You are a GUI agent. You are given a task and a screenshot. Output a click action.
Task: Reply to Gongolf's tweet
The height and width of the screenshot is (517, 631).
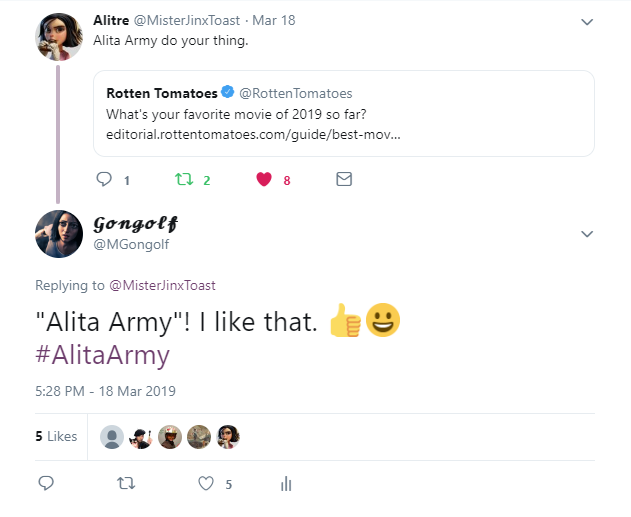click(45, 484)
